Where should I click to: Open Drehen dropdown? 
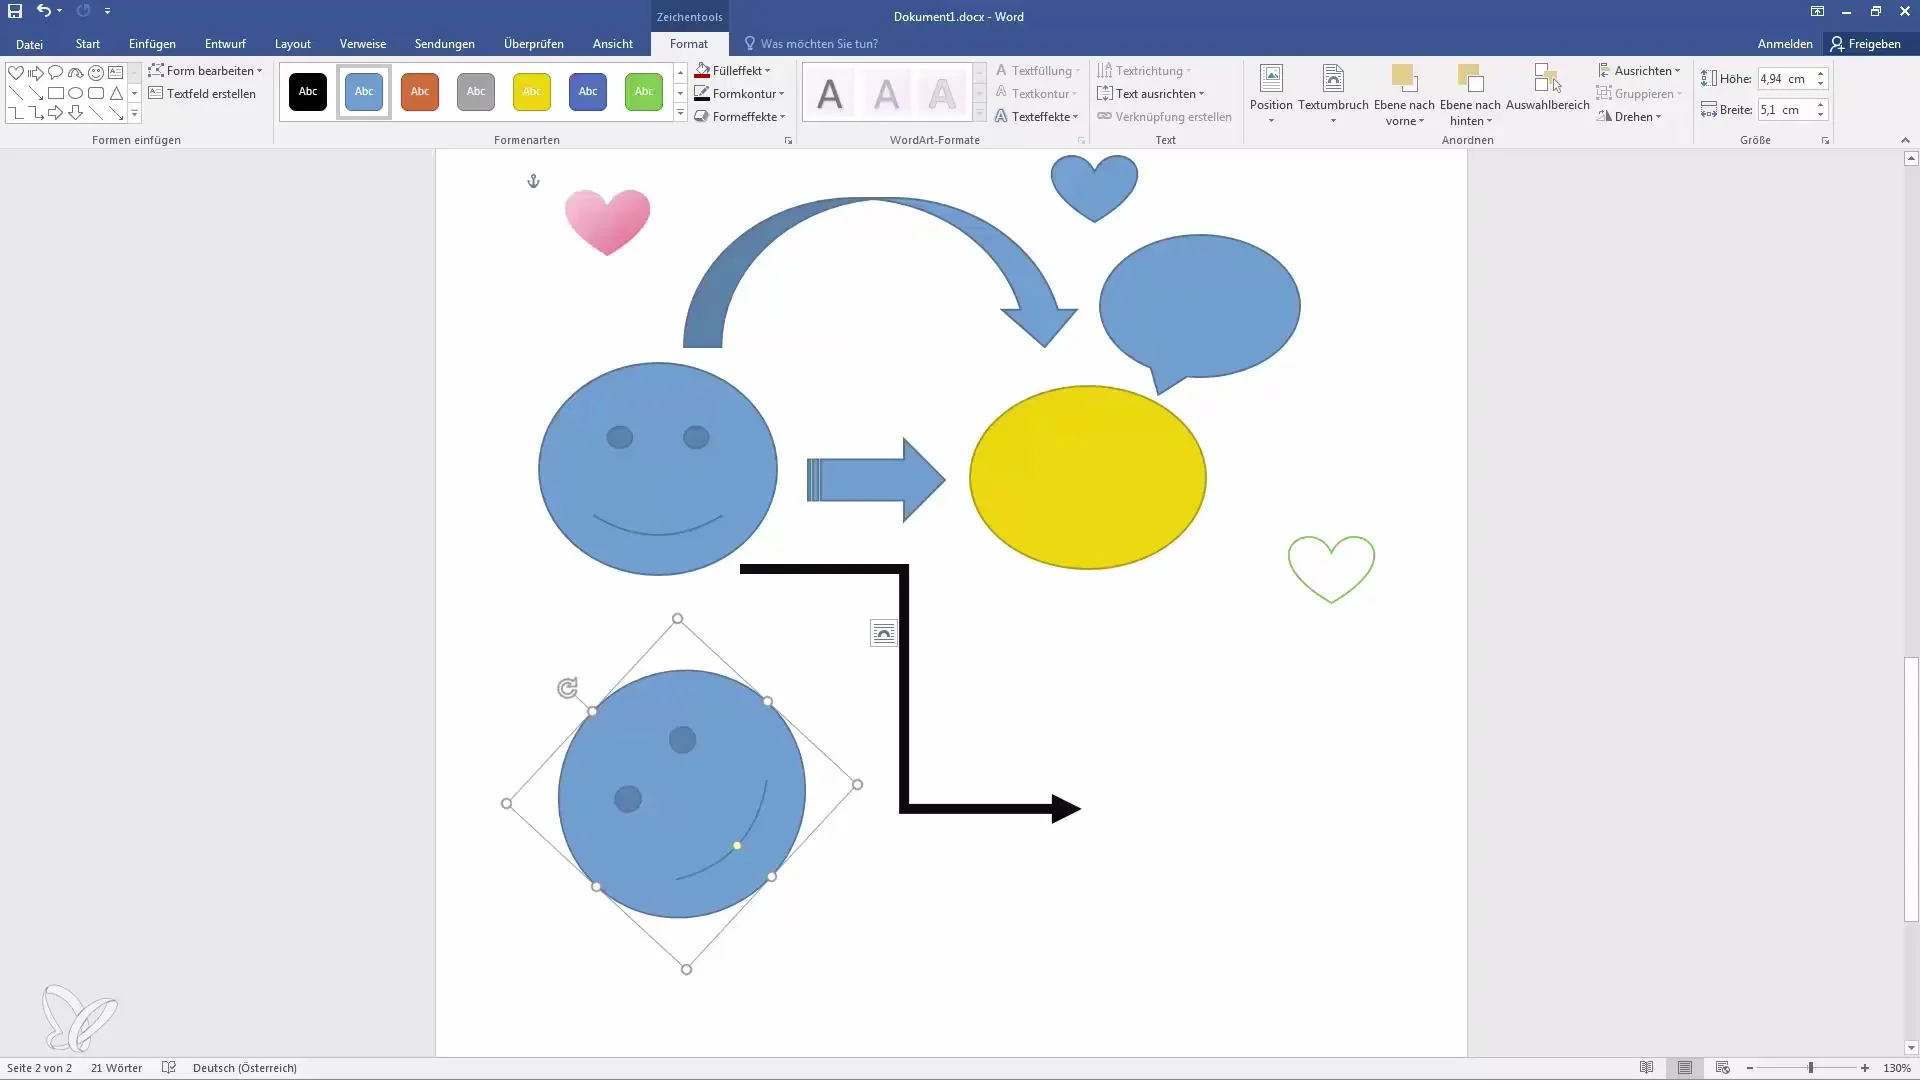point(1629,116)
